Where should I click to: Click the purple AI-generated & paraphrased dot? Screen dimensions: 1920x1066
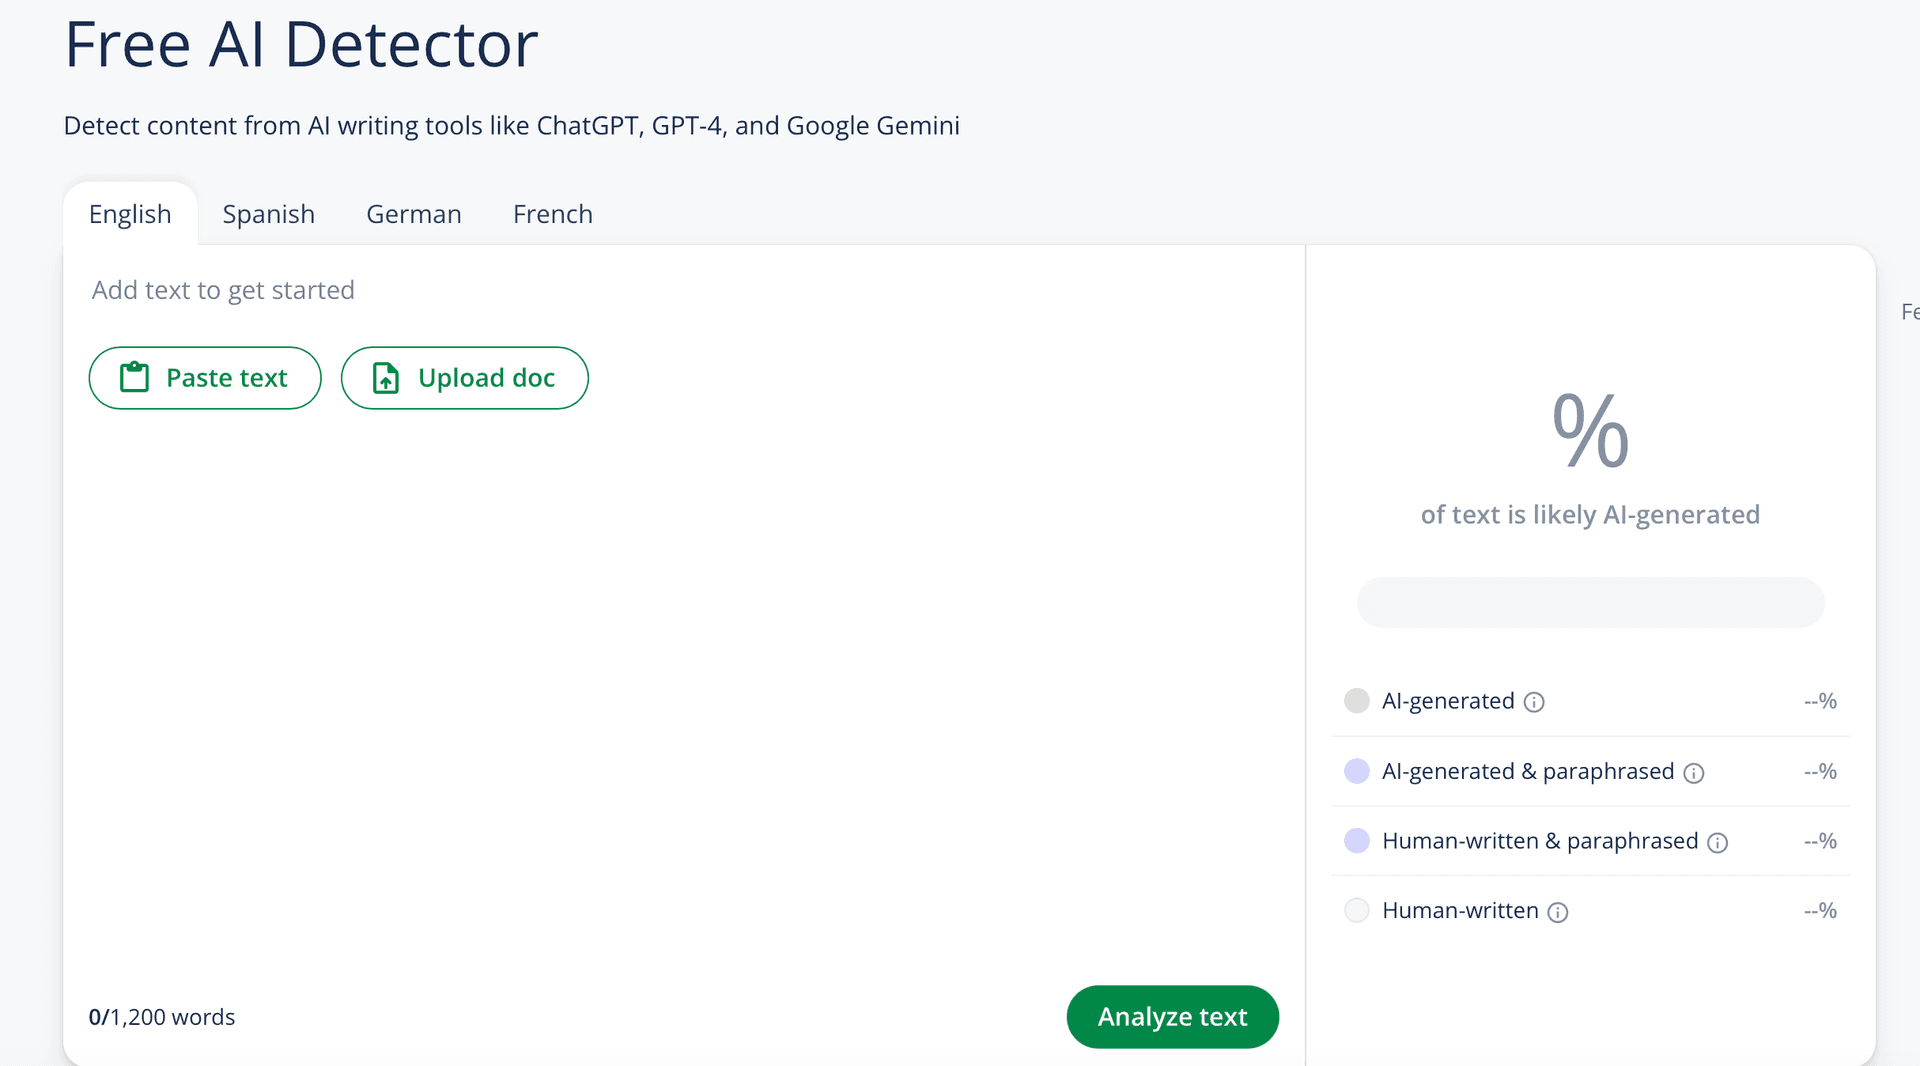(1356, 771)
